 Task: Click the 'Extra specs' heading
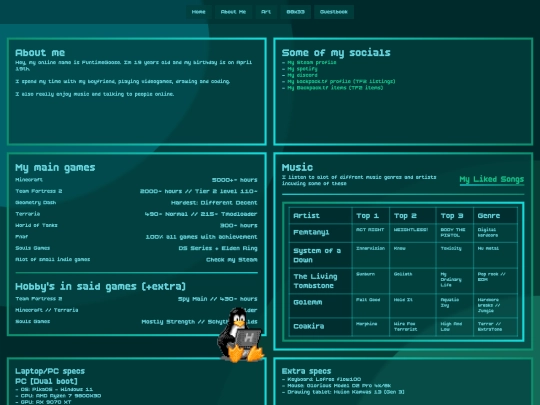click(307, 371)
